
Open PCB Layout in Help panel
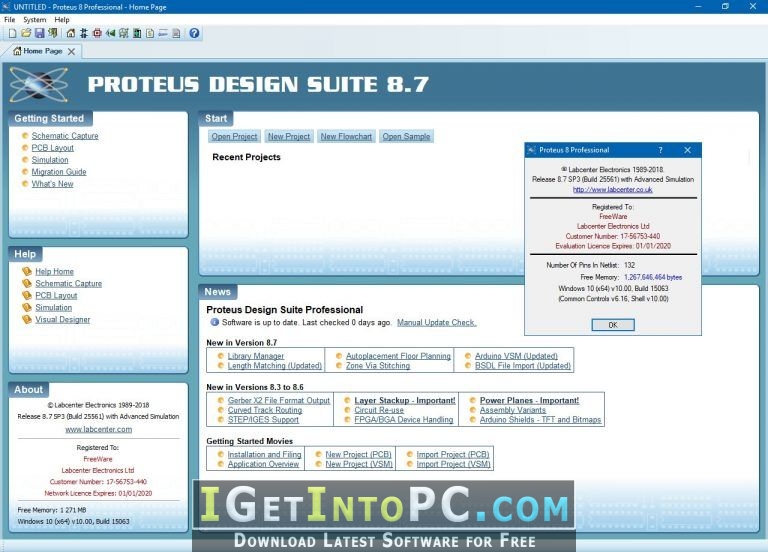tap(56, 295)
